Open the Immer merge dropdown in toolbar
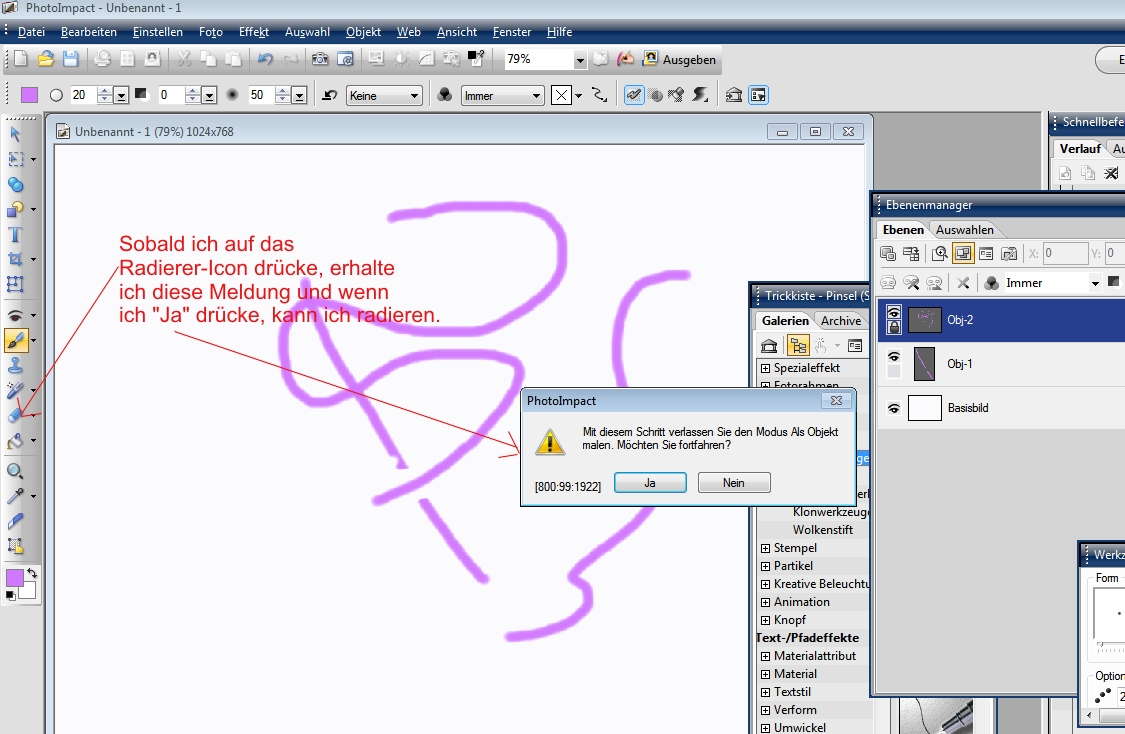This screenshot has height=734, width=1125. (x=502, y=95)
